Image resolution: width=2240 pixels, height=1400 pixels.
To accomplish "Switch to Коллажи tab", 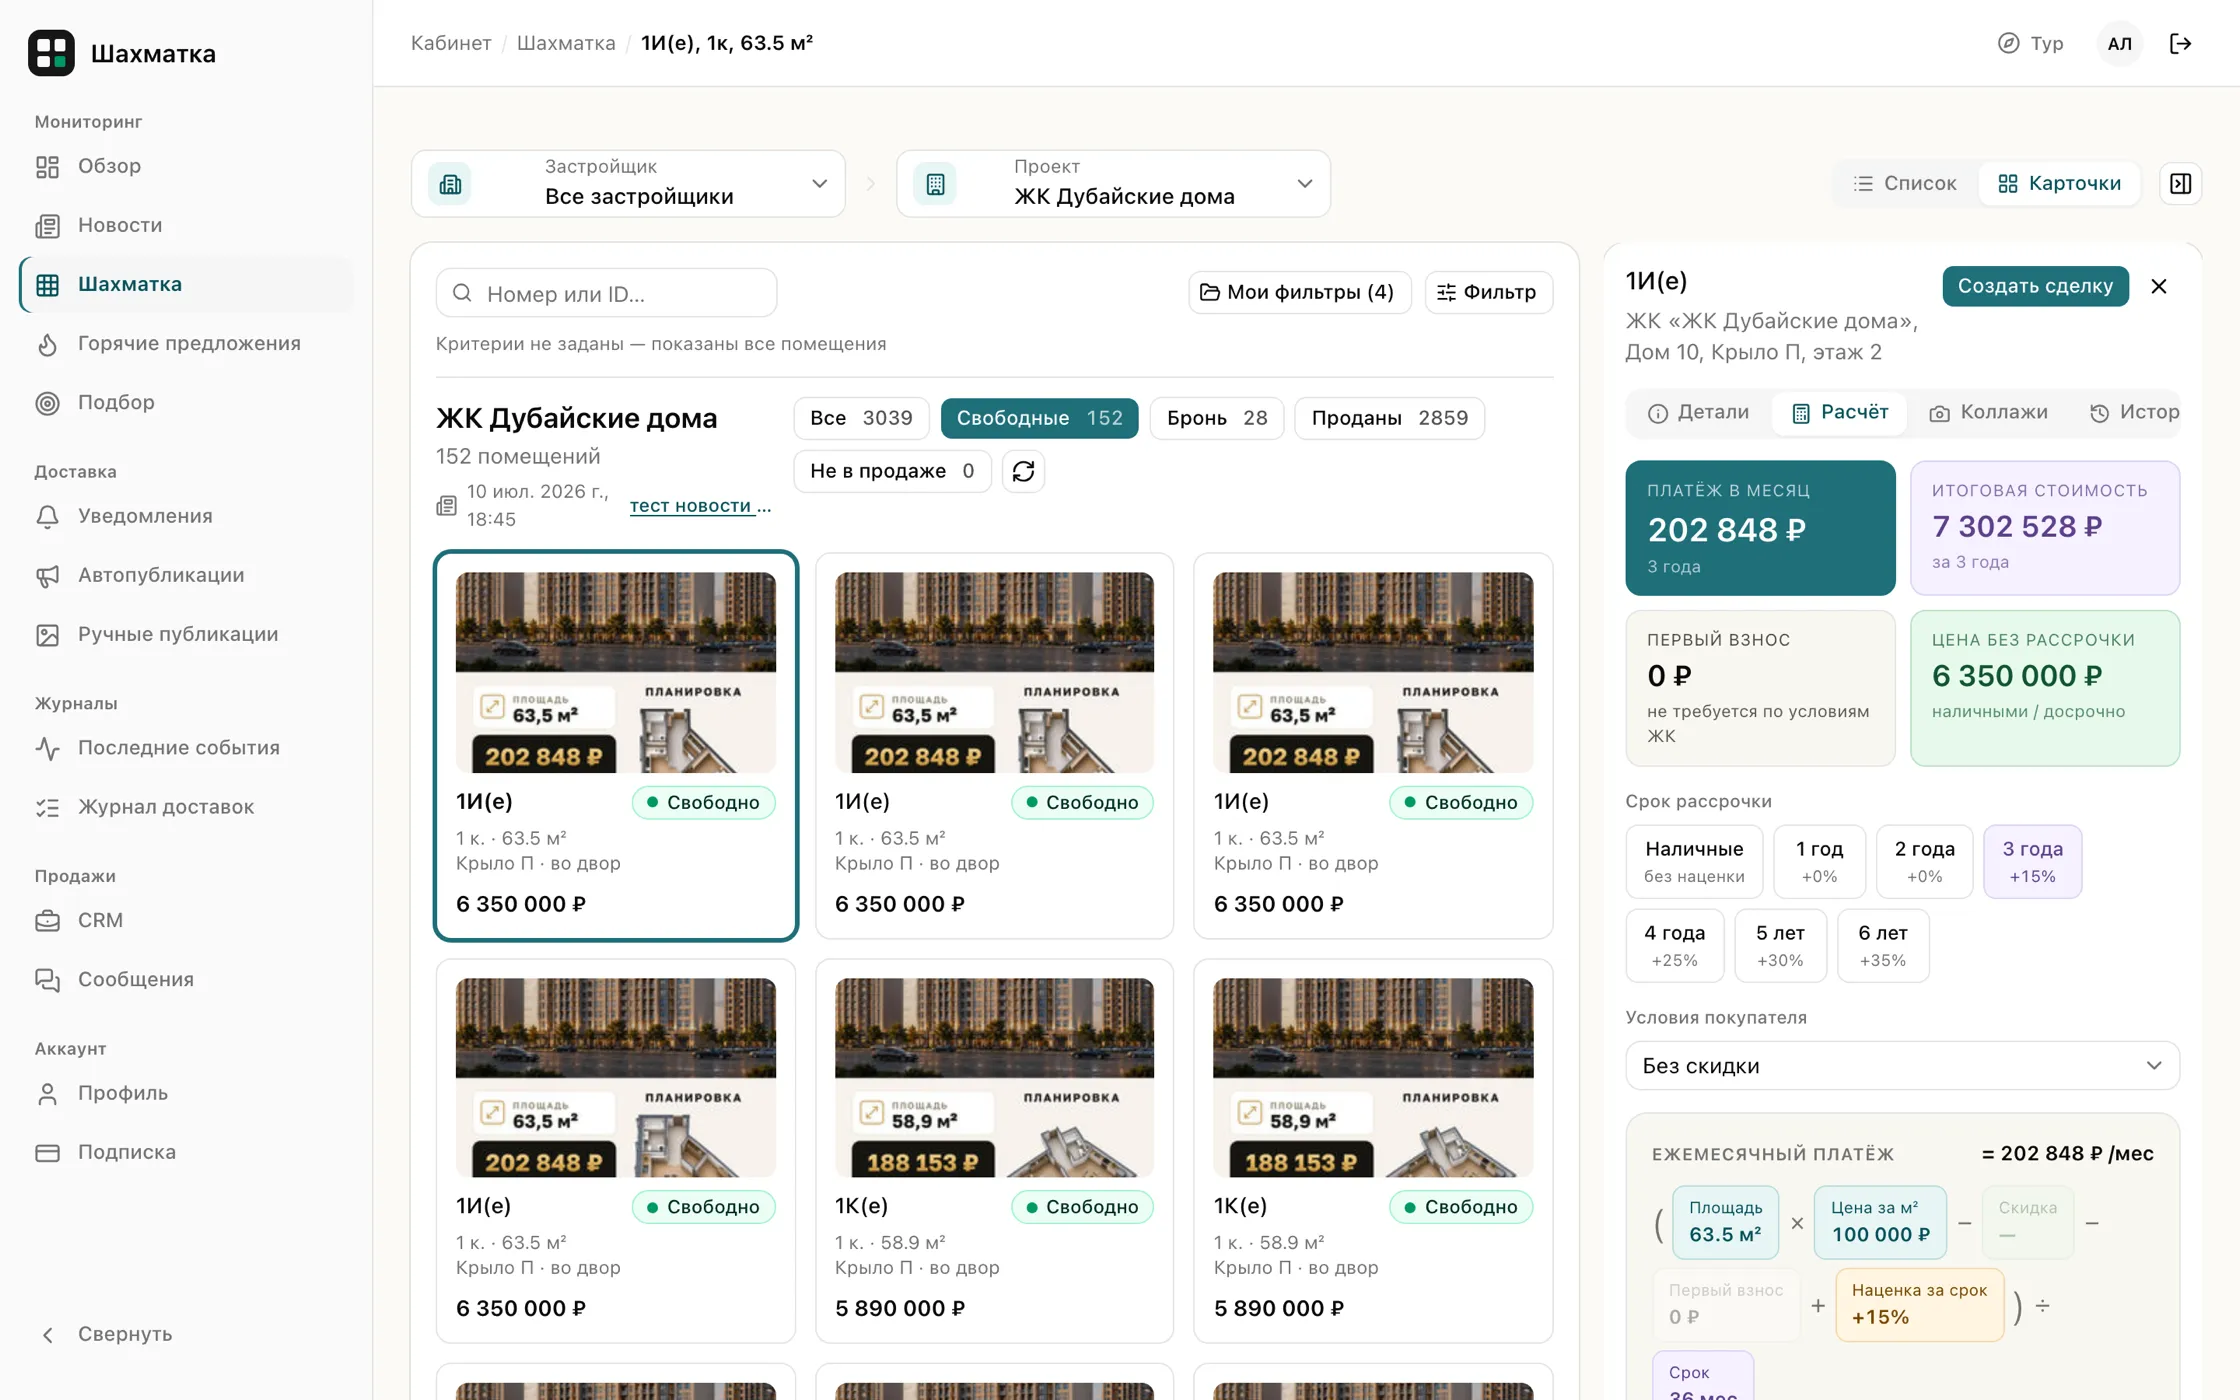I will 1988,412.
